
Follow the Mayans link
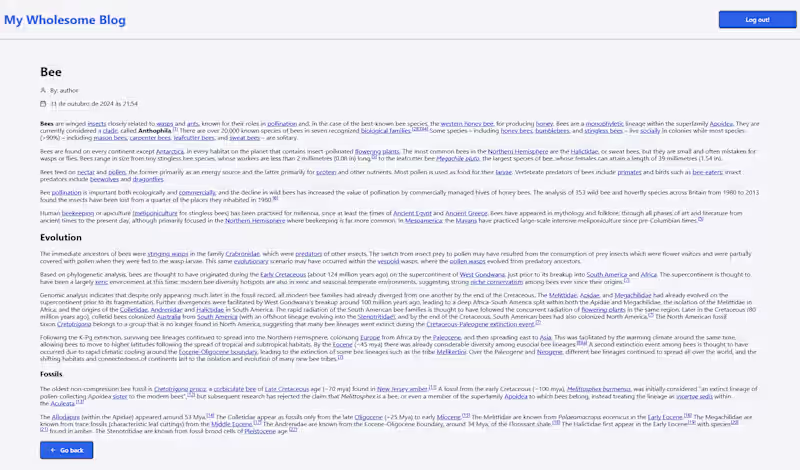coord(466,220)
